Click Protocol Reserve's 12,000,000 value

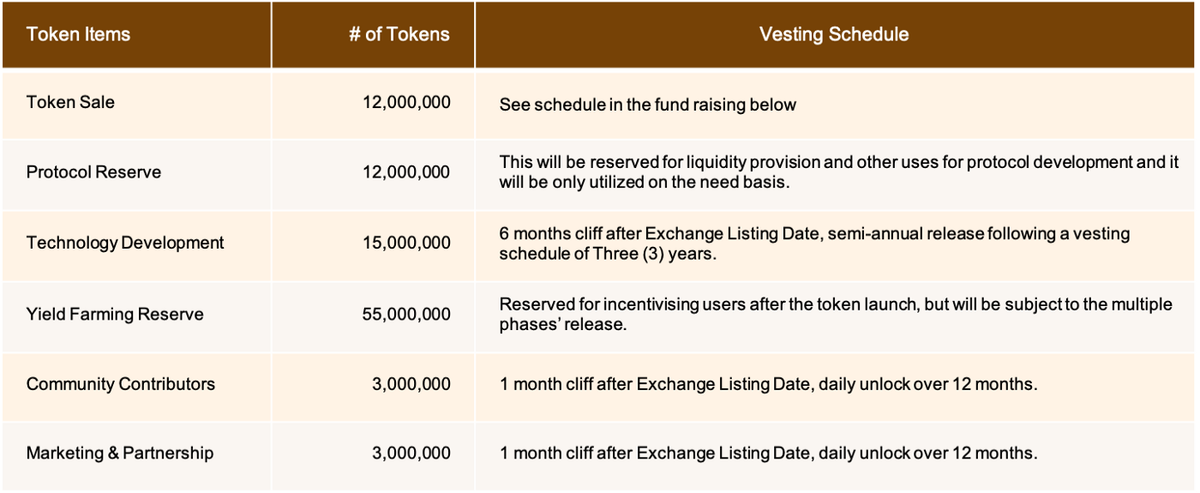(406, 172)
